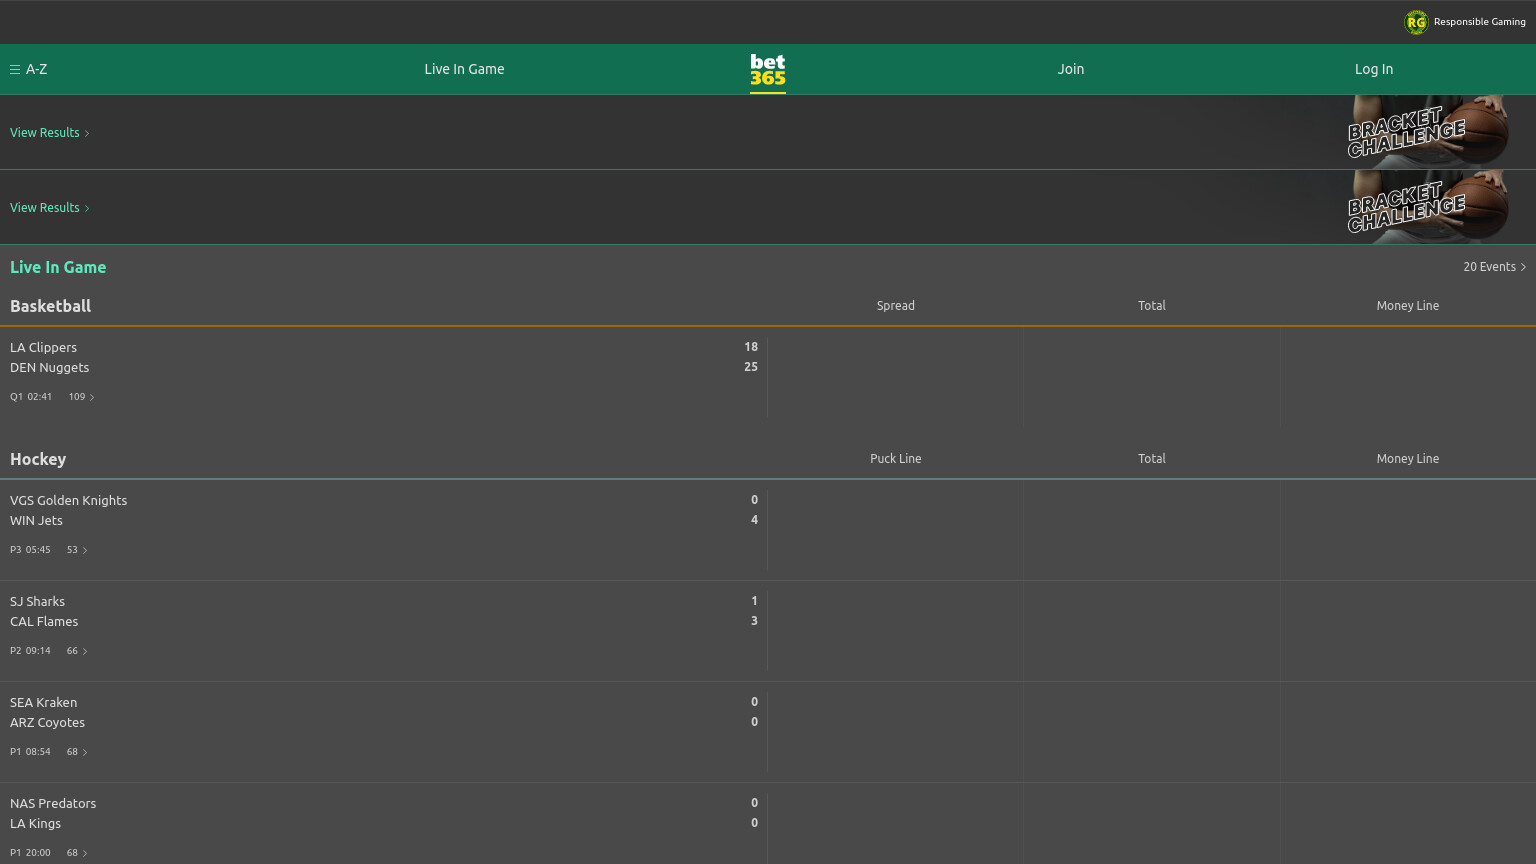Screen dimensions: 1536x864
Task: Click the Basketball Spread column header
Action: pos(896,306)
